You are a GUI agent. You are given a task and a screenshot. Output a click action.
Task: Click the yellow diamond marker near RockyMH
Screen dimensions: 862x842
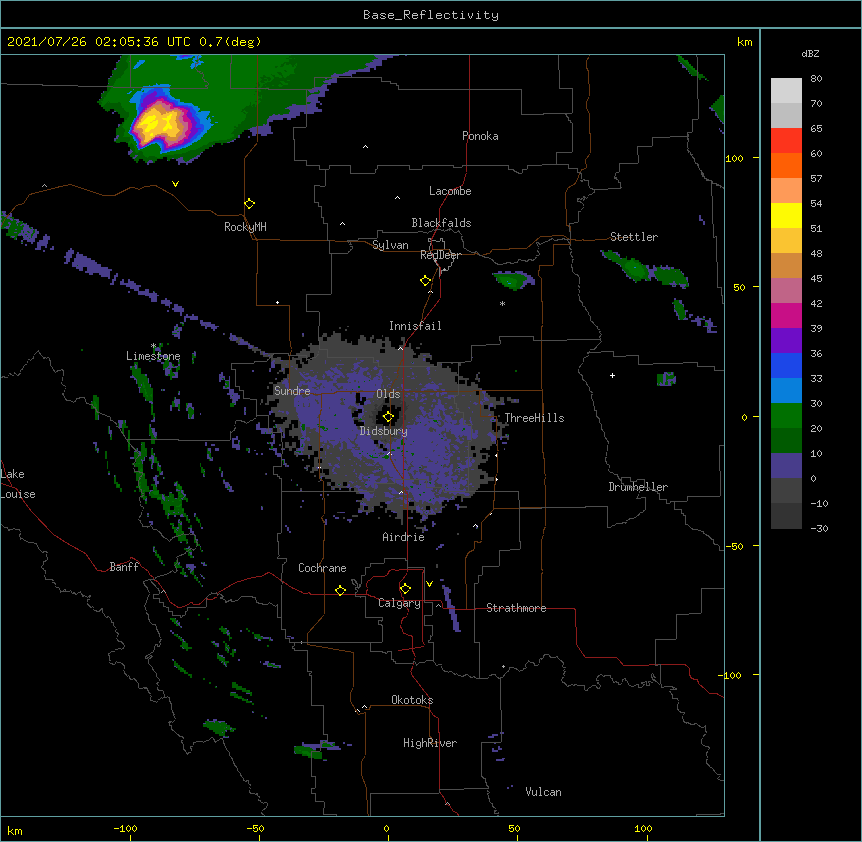click(x=249, y=204)
